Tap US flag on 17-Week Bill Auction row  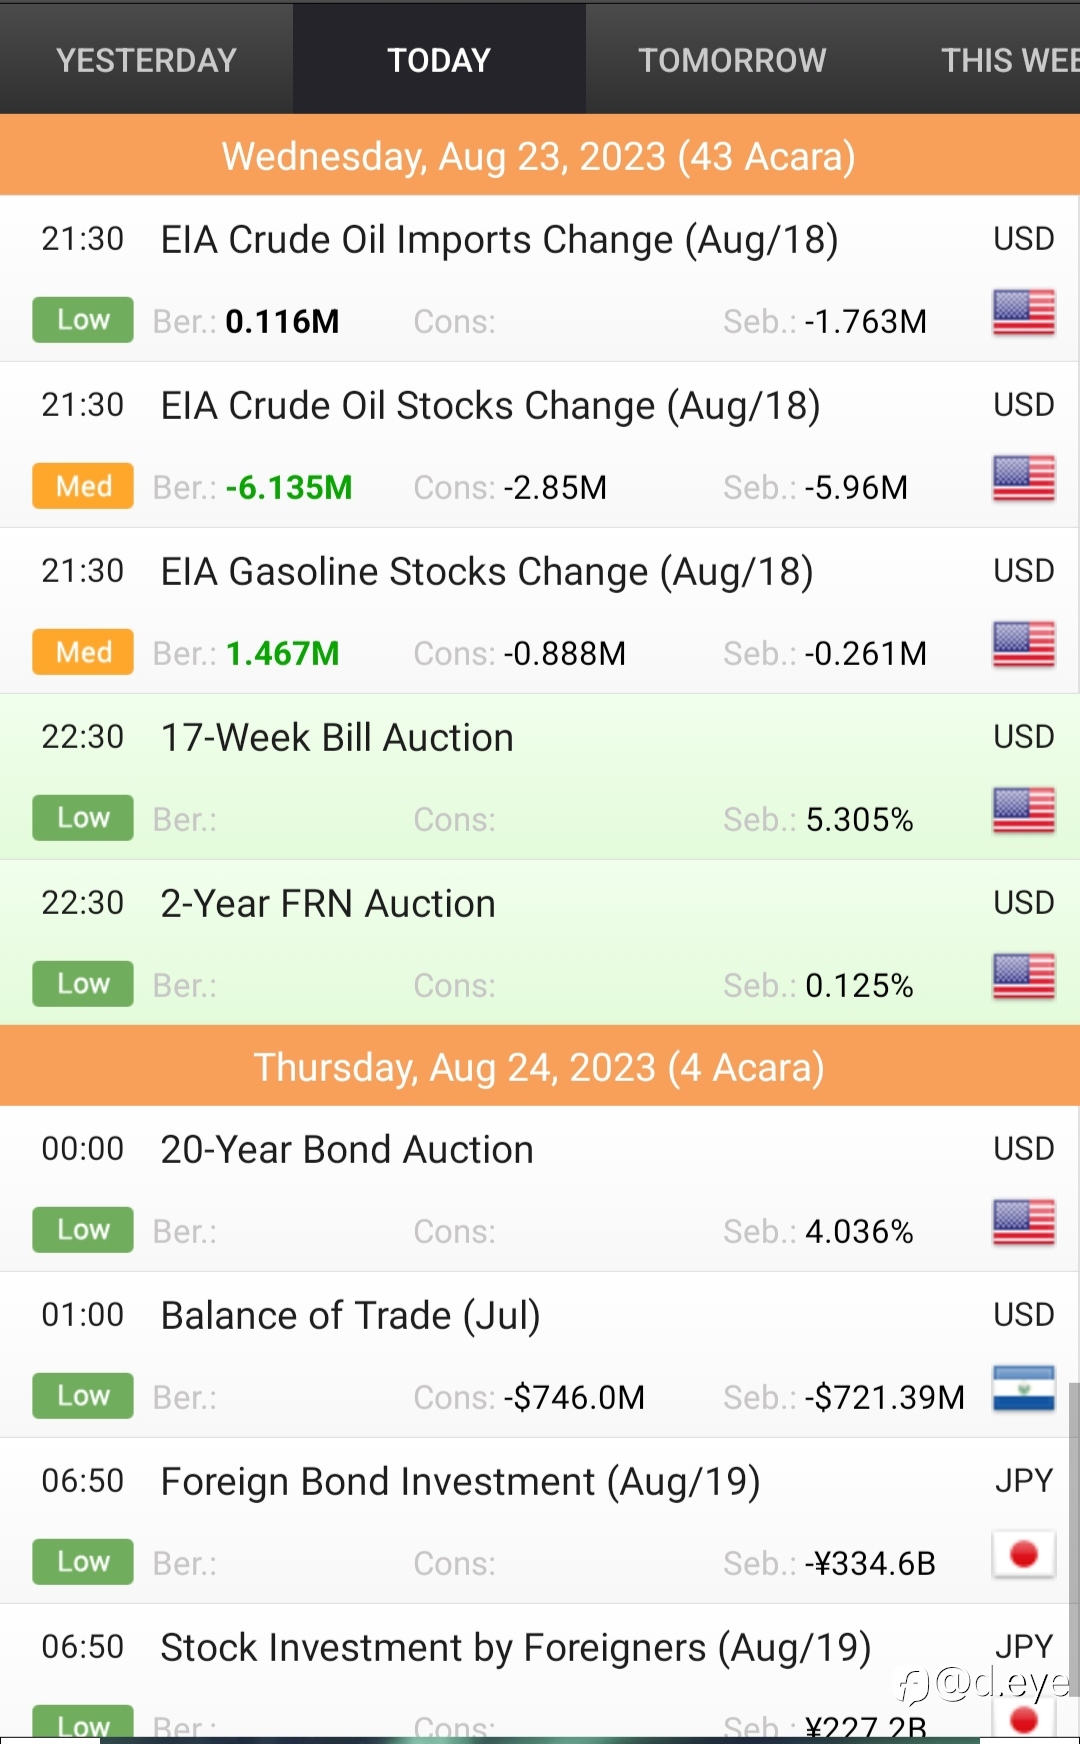point(1023,811)
